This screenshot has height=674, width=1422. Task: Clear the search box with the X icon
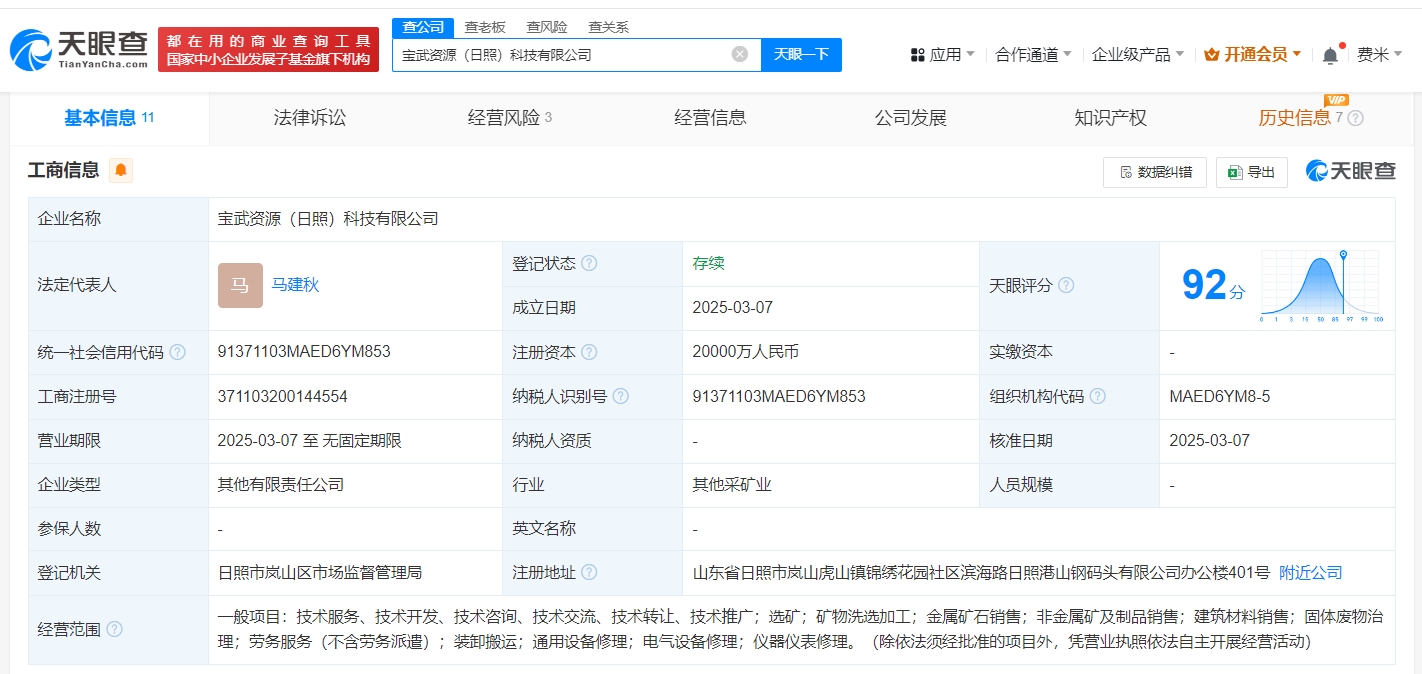click(739, 54)
